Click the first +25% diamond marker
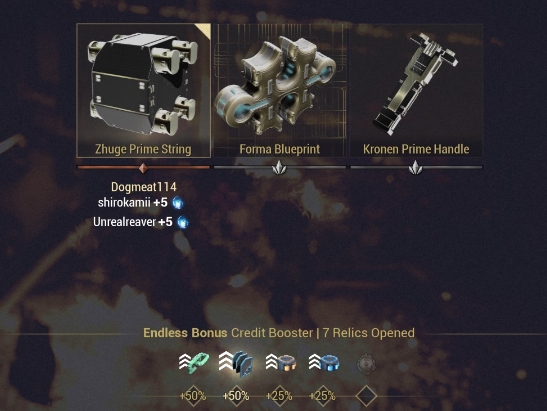The width and height of the screenshot is (547, 411). pos(279,396)
